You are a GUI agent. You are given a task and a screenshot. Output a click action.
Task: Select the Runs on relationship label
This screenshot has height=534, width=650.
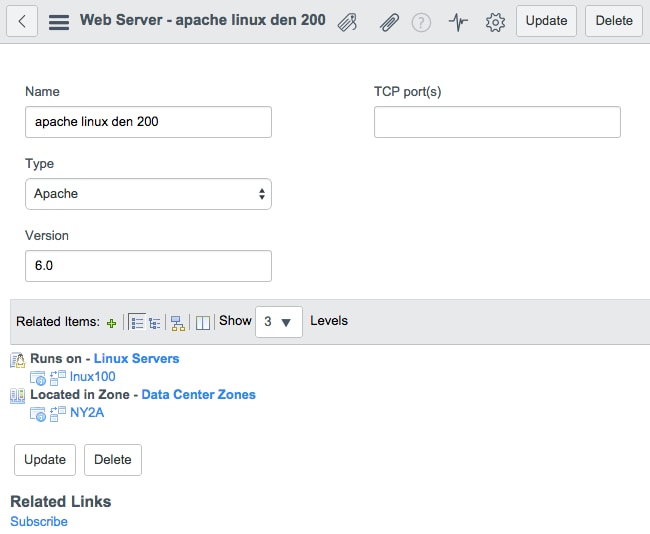56,359
